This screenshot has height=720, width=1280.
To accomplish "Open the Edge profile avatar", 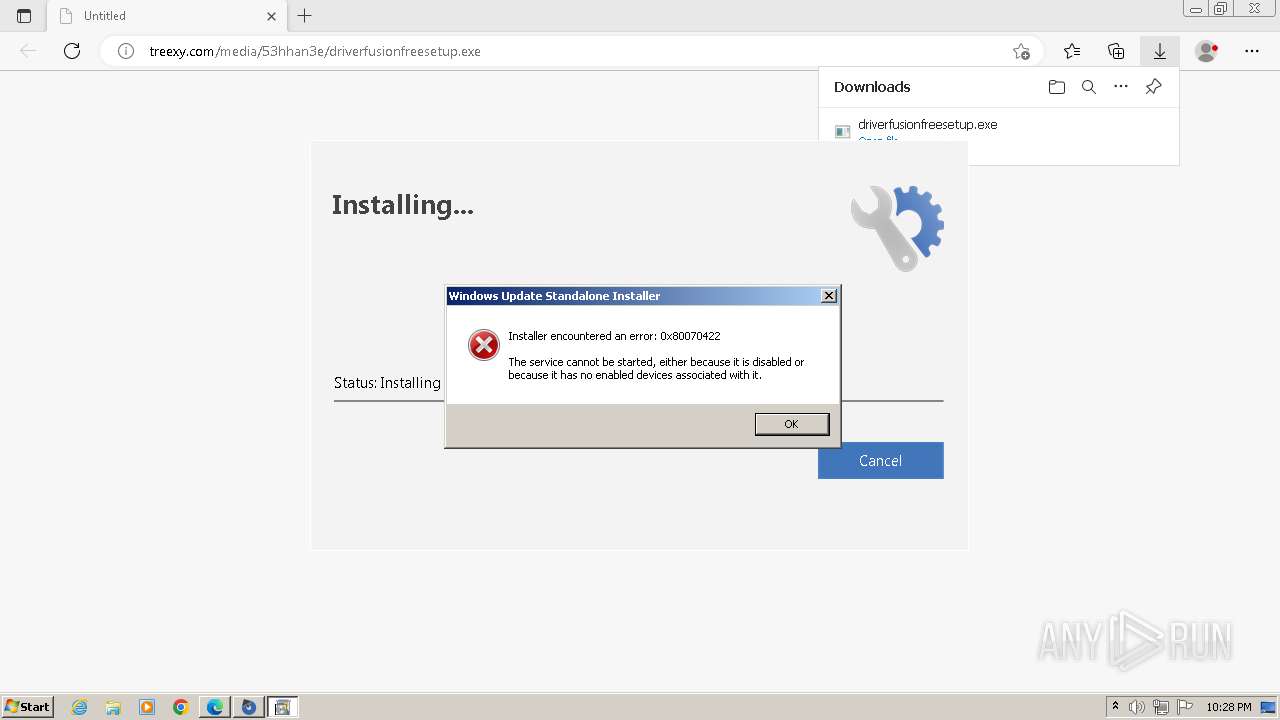I will pos(1207,51).
